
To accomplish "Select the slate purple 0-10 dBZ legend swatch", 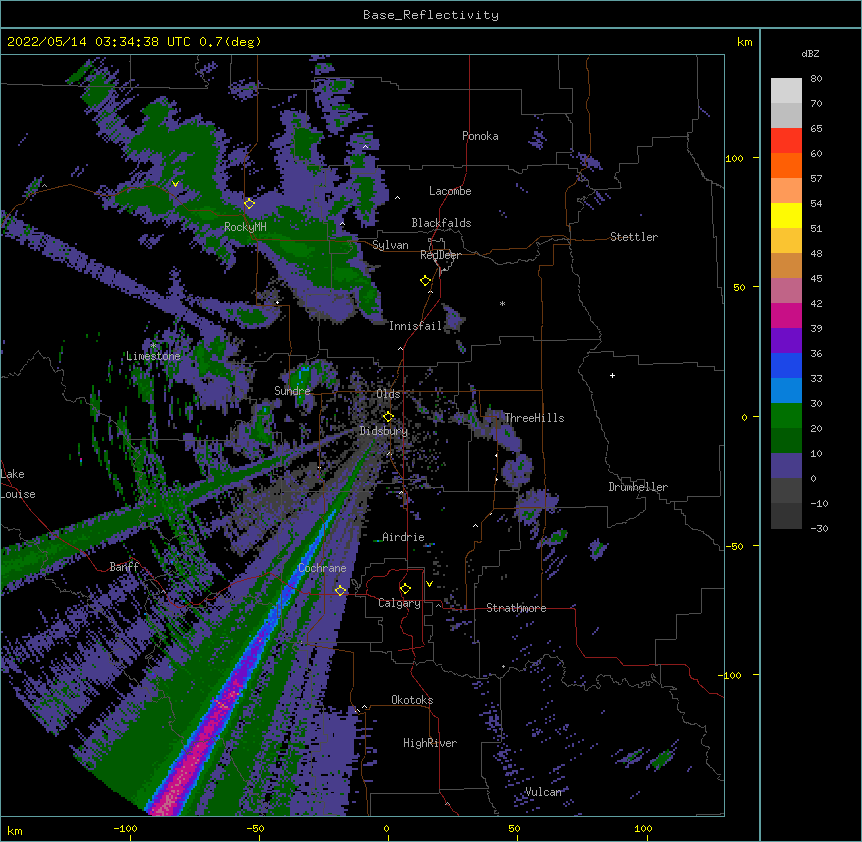I will point(786,466).
